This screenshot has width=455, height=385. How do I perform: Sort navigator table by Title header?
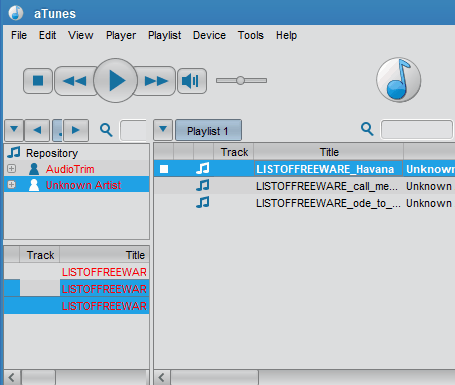tap(104, 255)
